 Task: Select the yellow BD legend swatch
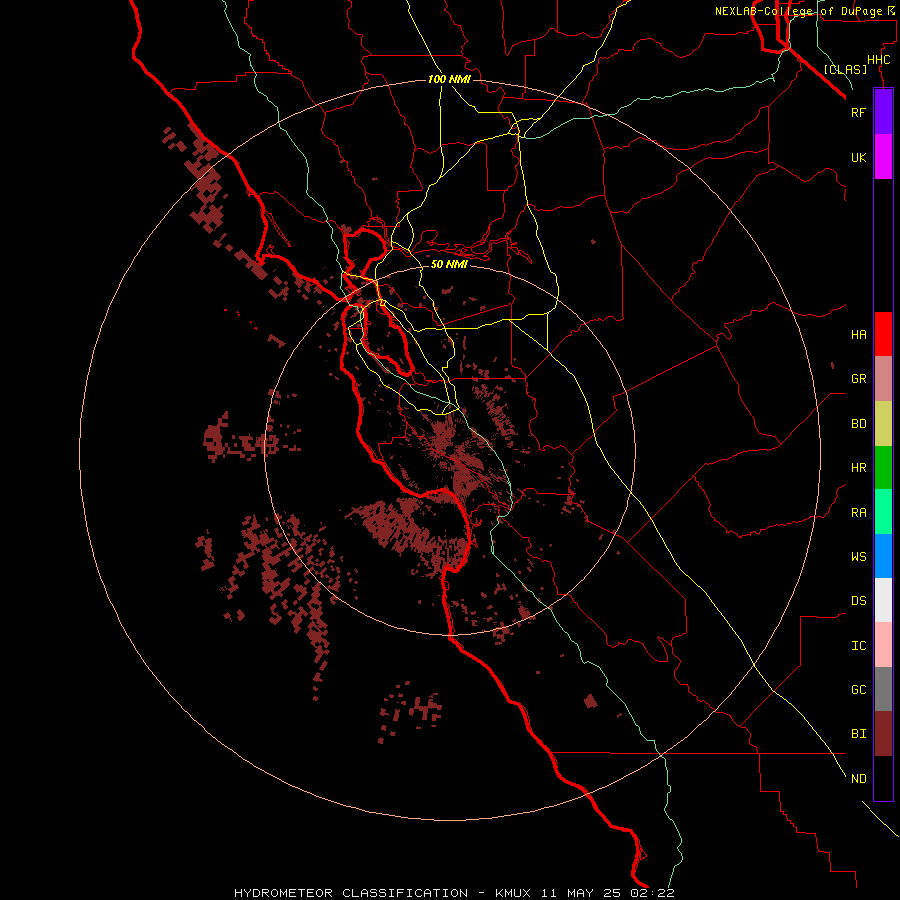(x=883, y=424)
